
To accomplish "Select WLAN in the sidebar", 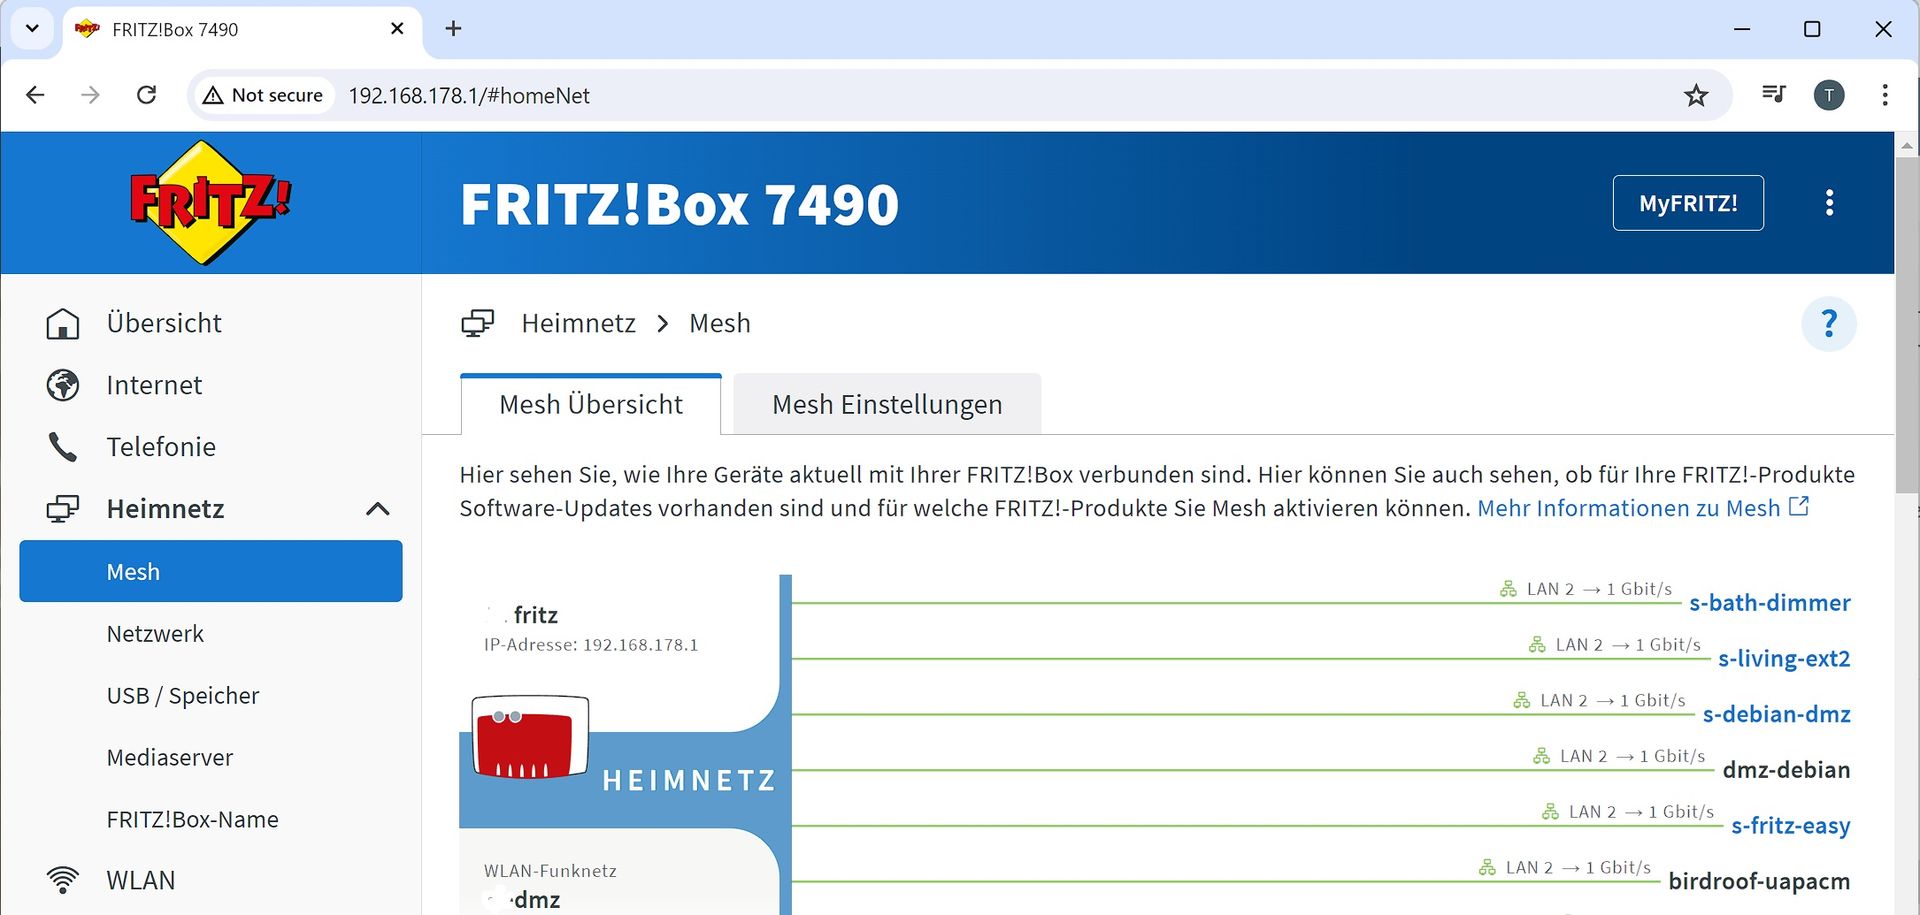I will 141,880.
